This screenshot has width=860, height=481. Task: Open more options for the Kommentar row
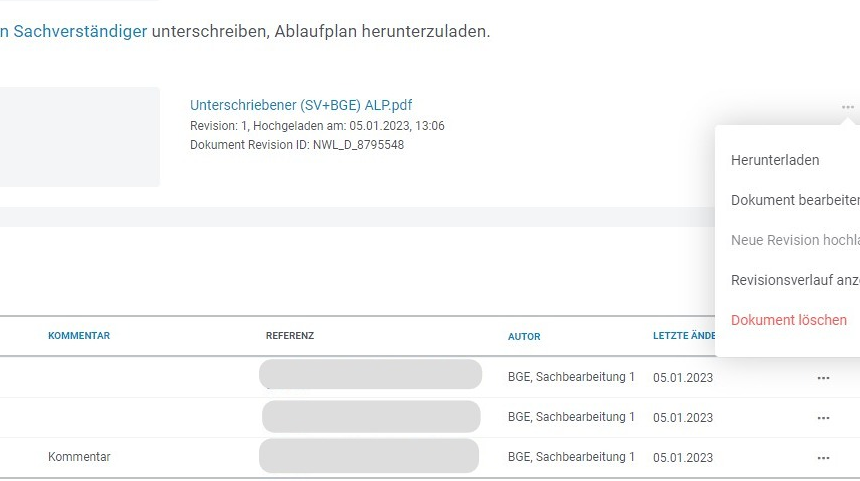[x=823, y=458]
